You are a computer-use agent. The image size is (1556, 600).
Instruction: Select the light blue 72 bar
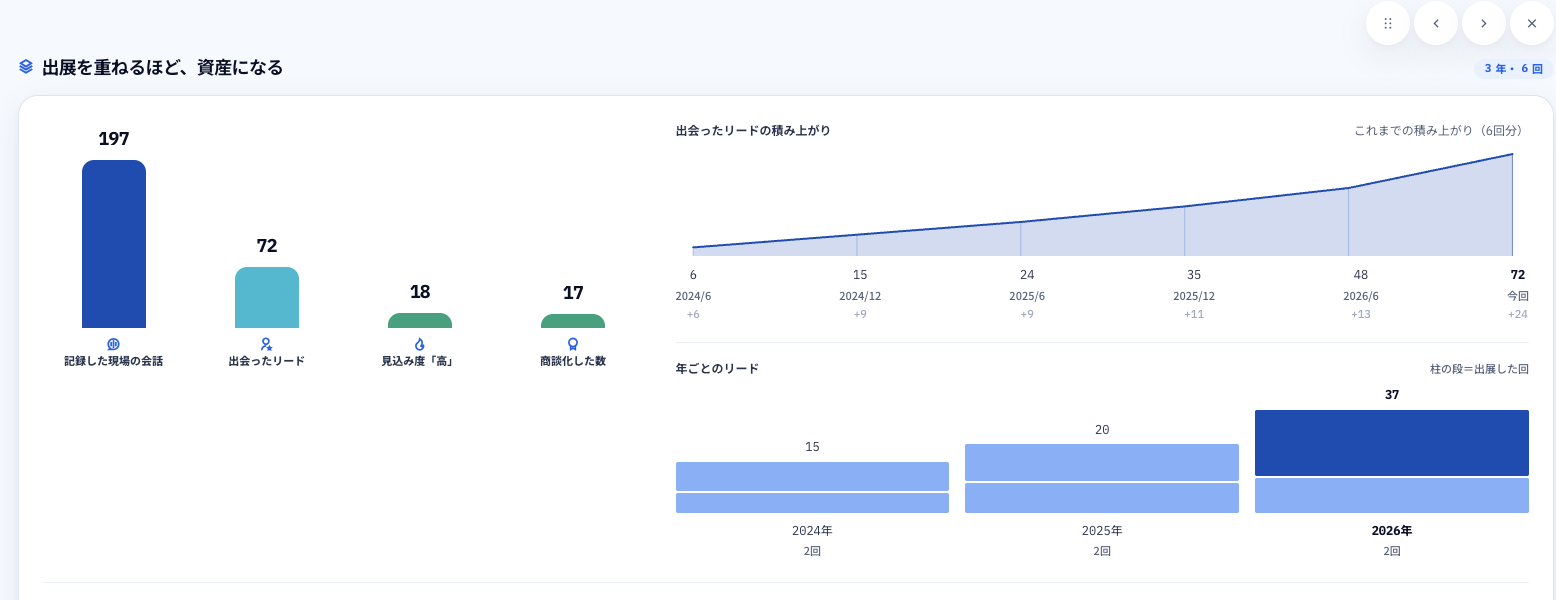267,297
